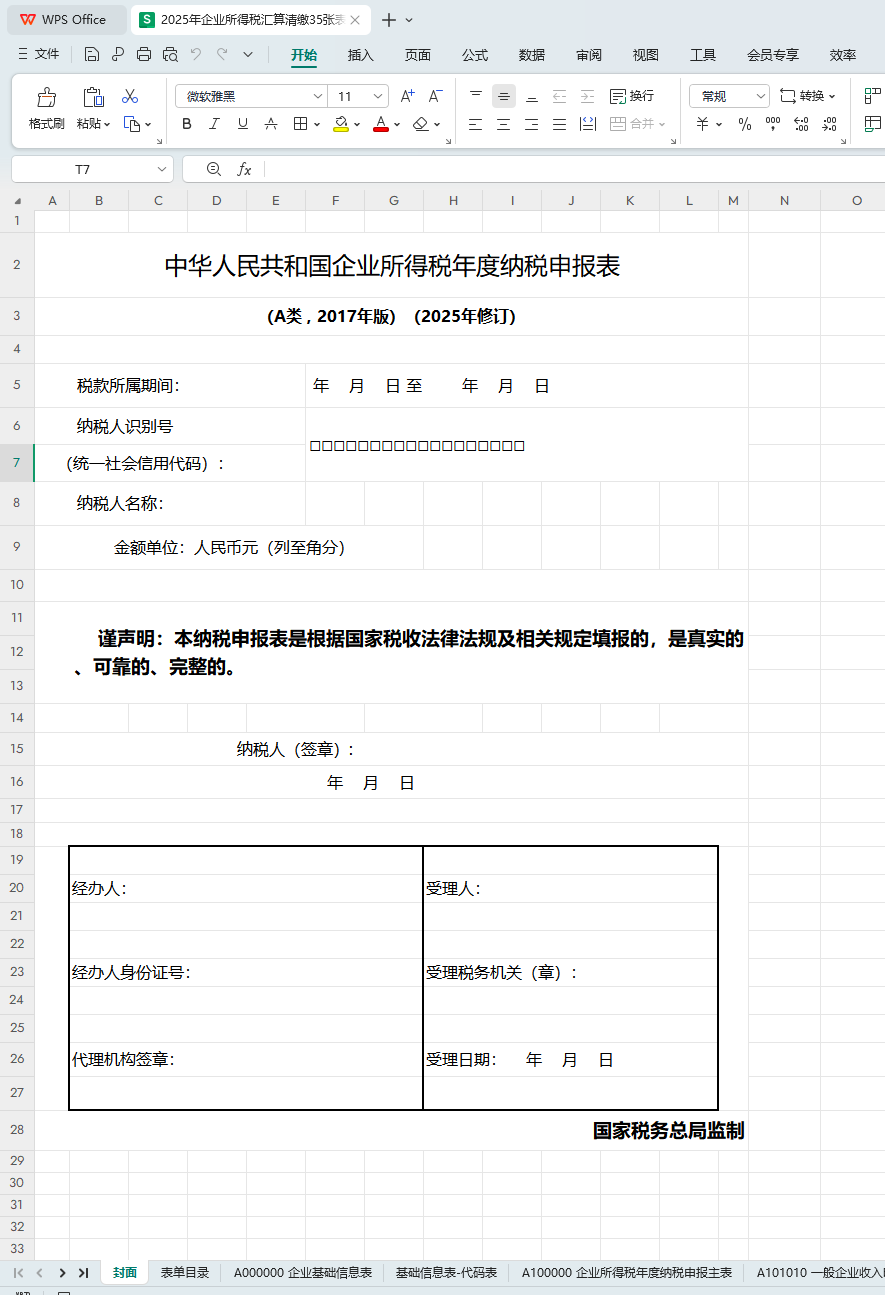Toggle align text right
Image resolution: width=885 pixels, height=1295 pixels.
(532, 124)
